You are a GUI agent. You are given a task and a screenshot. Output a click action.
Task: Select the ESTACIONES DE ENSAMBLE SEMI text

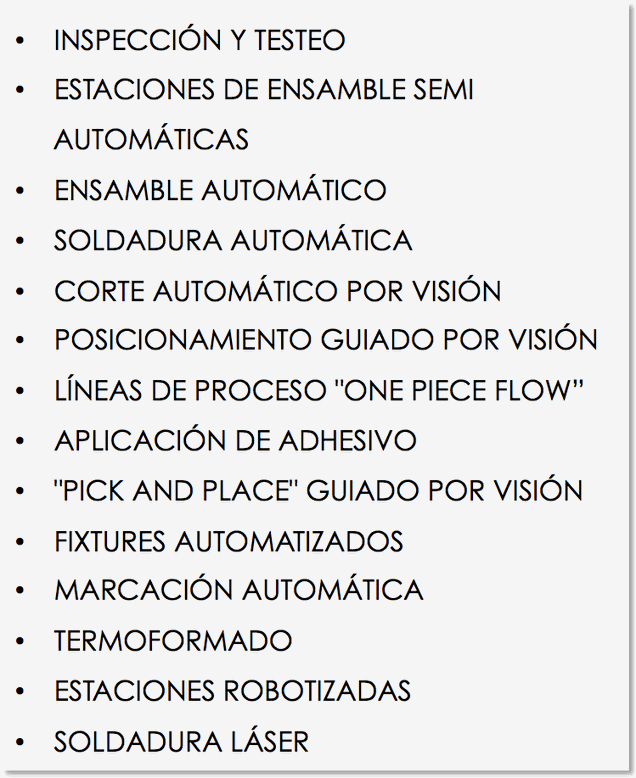(264, 90)
